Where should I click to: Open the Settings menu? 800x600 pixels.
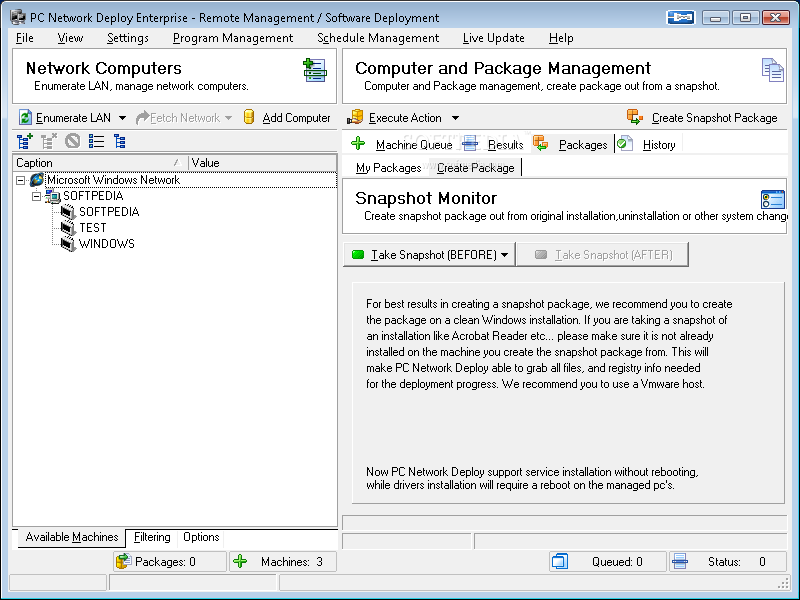[x=128, y=38]
